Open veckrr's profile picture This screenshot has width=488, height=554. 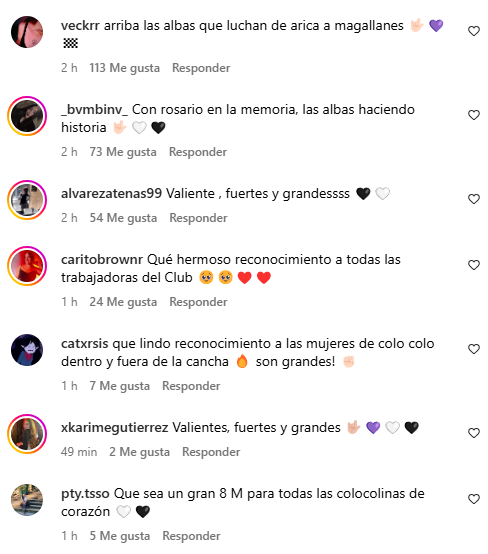click(x=27, y=32)
